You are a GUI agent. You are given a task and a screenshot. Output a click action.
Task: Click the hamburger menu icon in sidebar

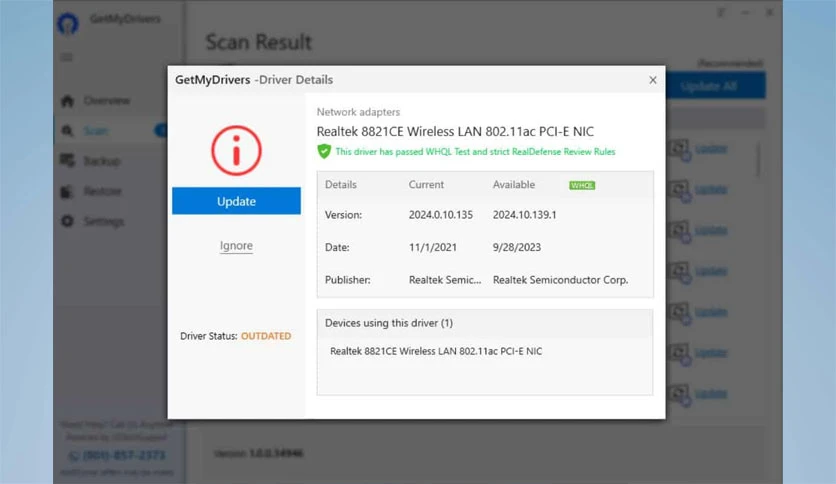[67, 57]
